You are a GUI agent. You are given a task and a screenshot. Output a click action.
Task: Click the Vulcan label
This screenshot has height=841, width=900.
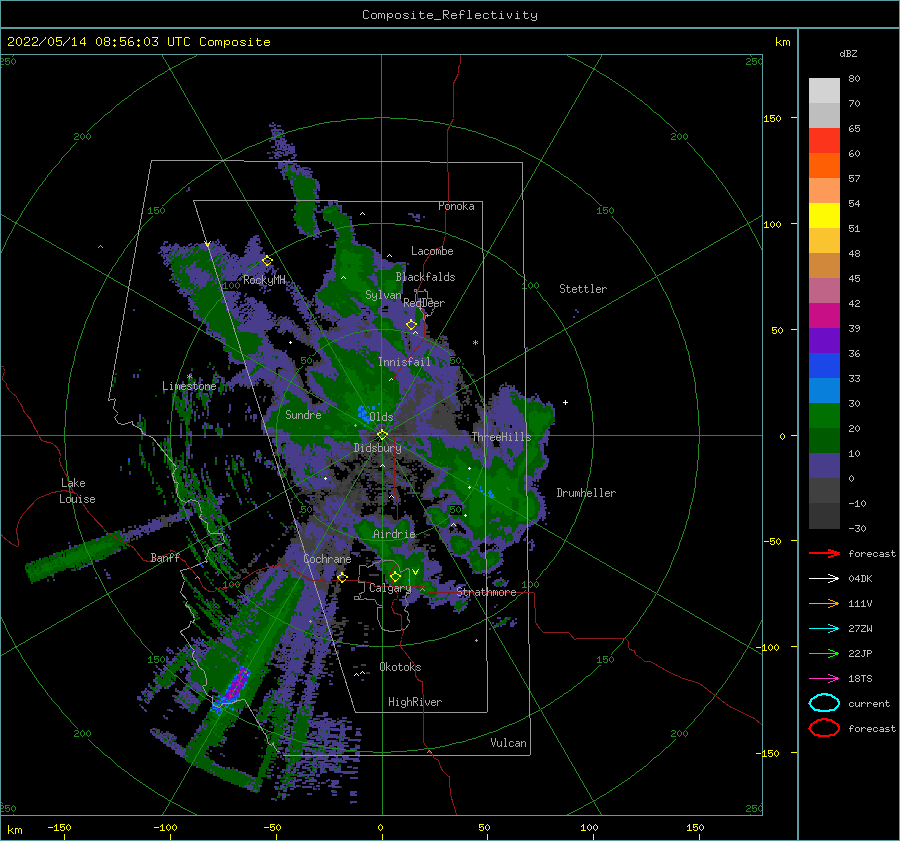coord(509,743)
